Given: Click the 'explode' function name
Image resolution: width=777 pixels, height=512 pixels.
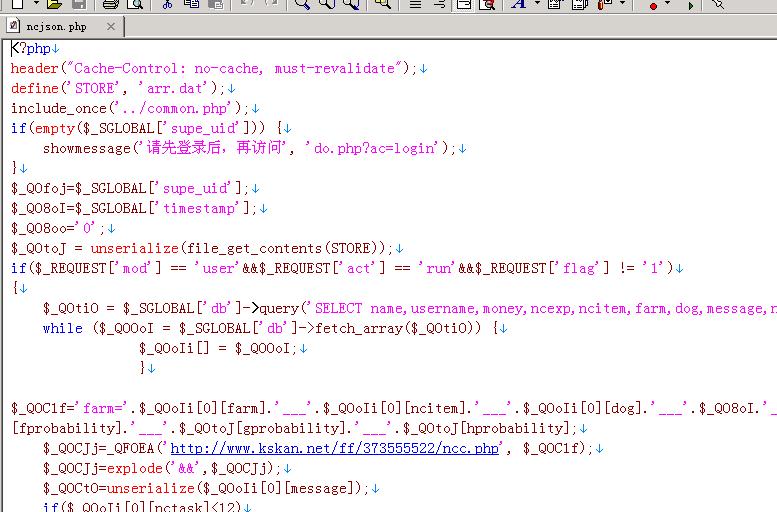Looking at the screenshot, I should [x=135, y=468].
